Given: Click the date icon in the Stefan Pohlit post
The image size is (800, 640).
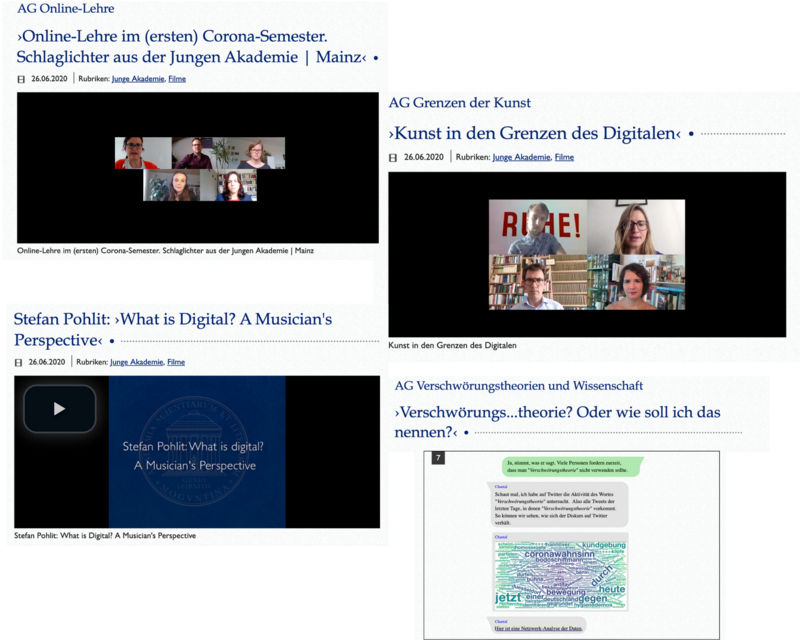Looking at the screenshot, I should 19,363.
